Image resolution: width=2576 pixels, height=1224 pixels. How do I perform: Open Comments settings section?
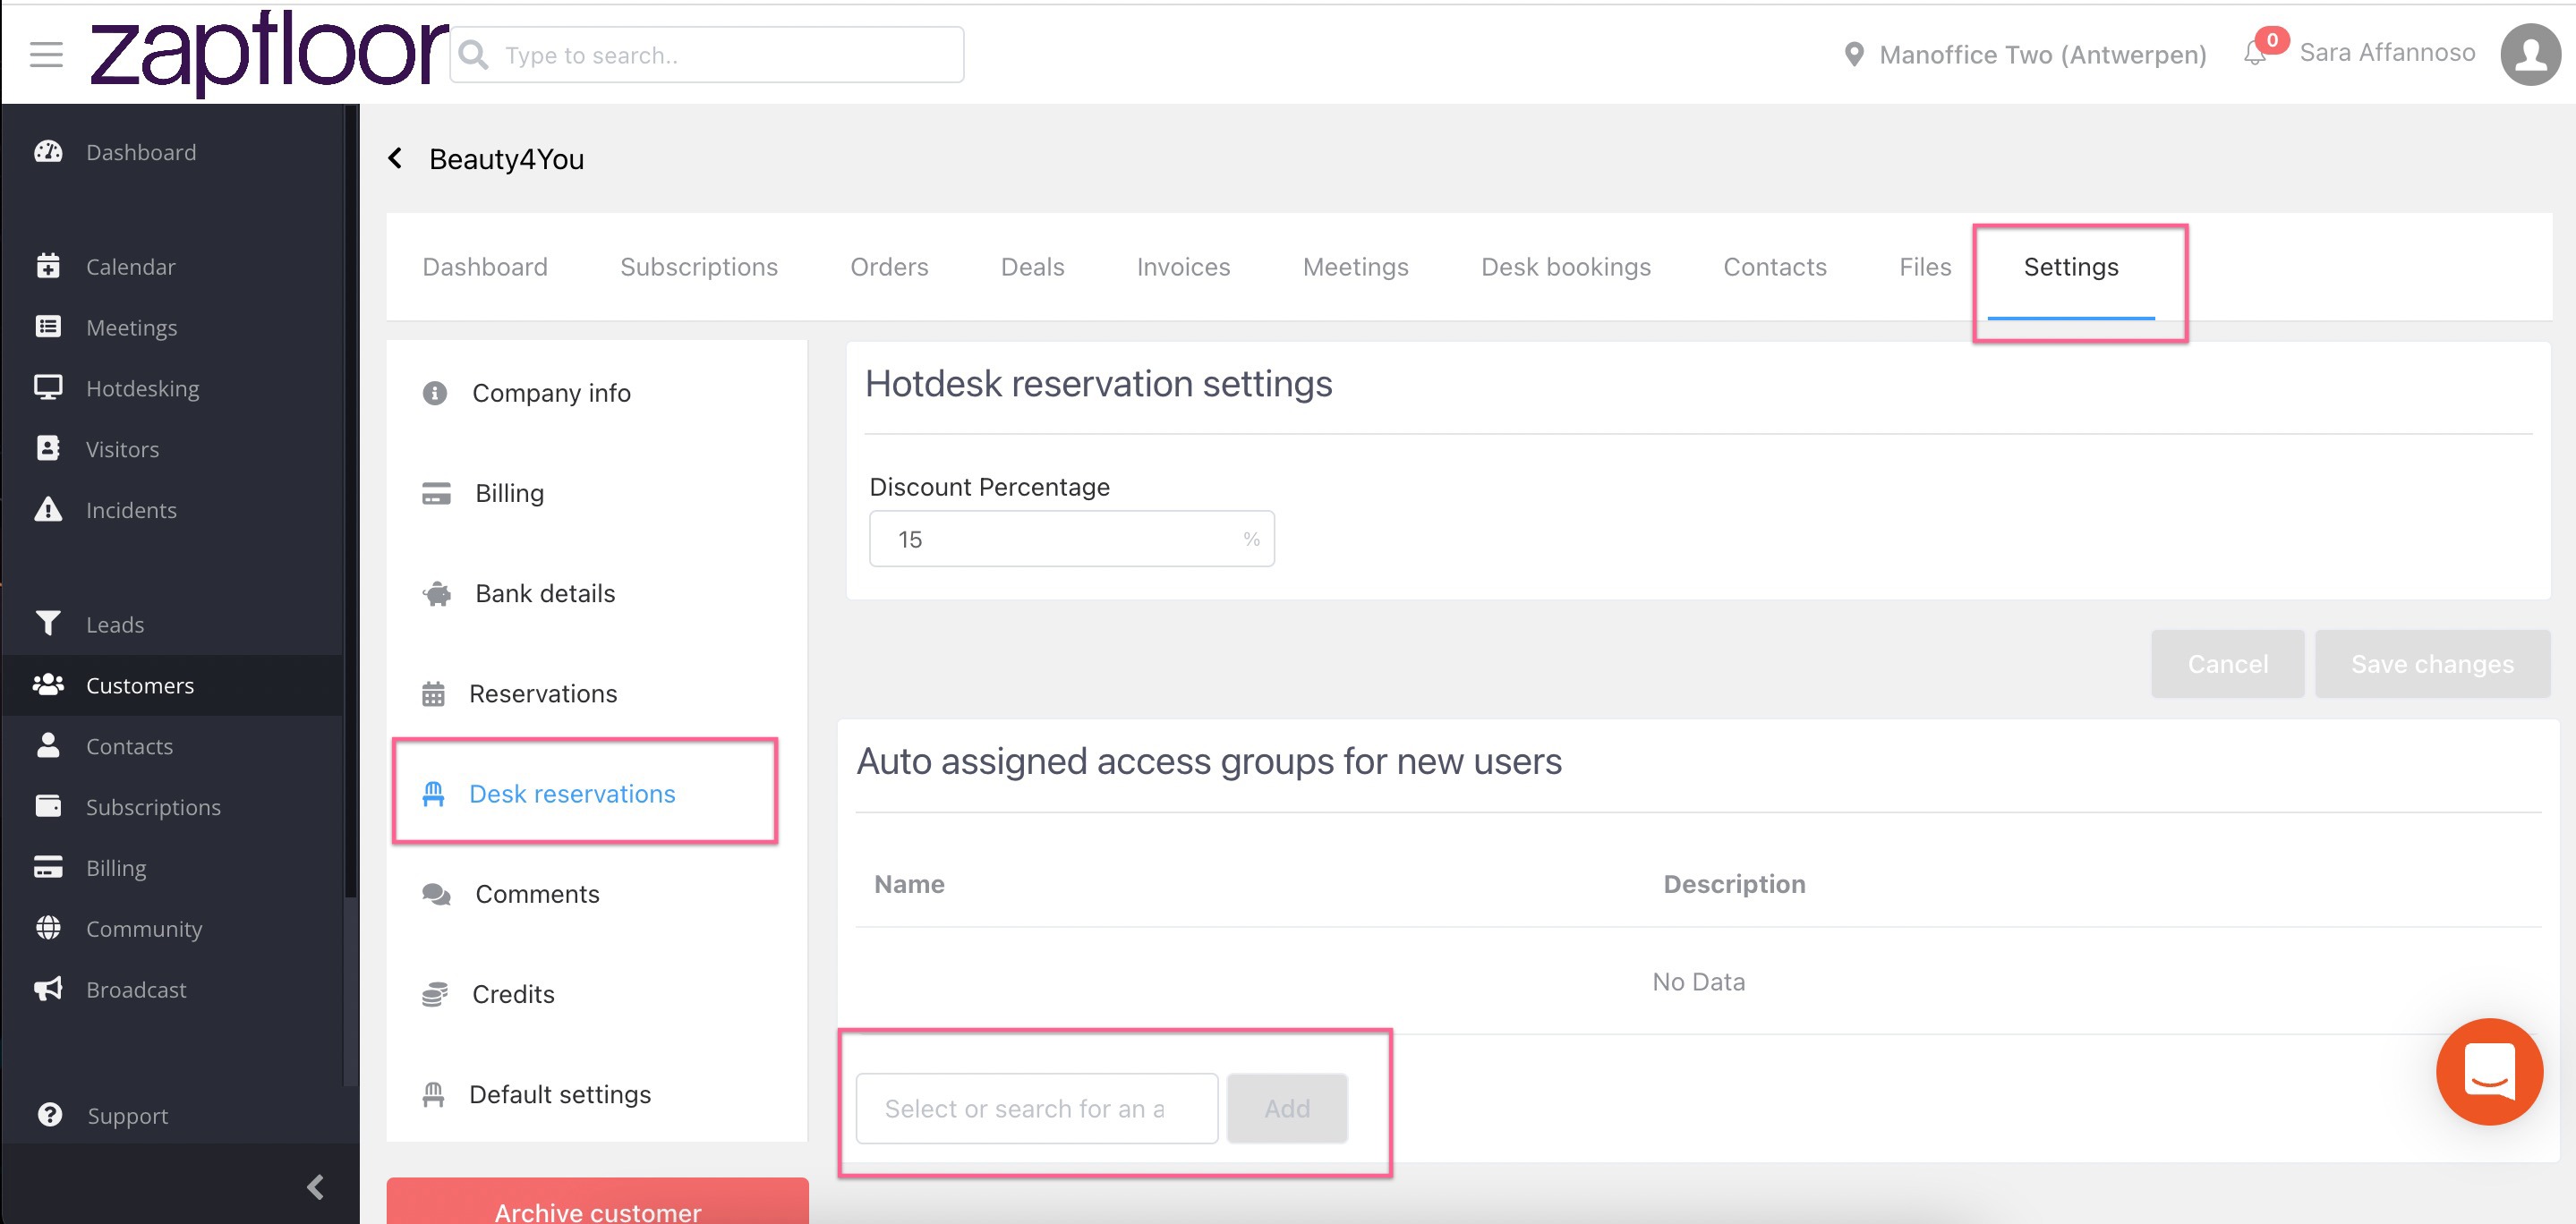pos(597,894)
